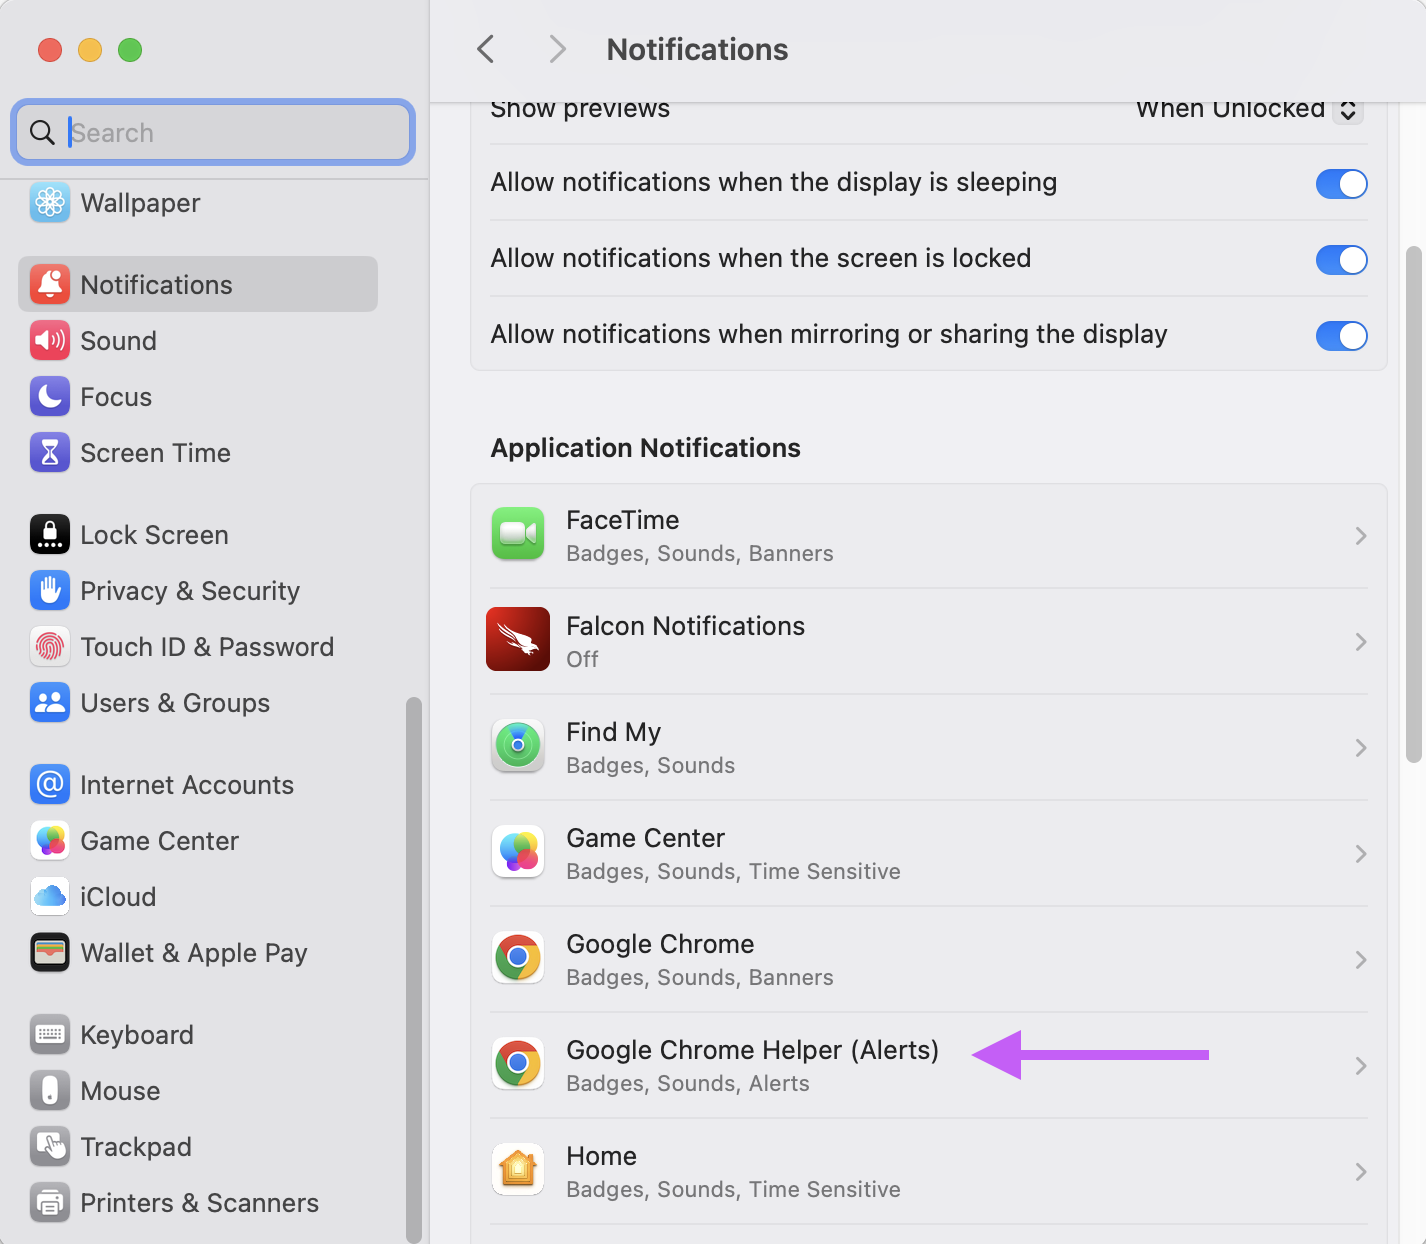Select Touch ID & Password label
Viewport: 1426px width, 1244px height.
tap(207, 647)
